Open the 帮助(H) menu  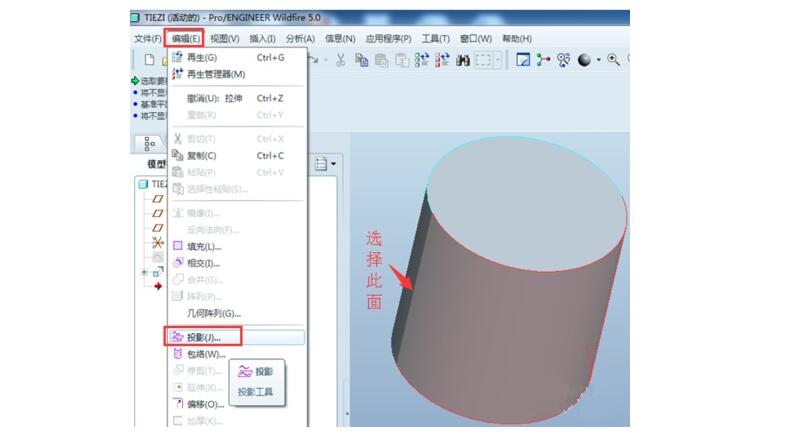(x=517, y=39)
